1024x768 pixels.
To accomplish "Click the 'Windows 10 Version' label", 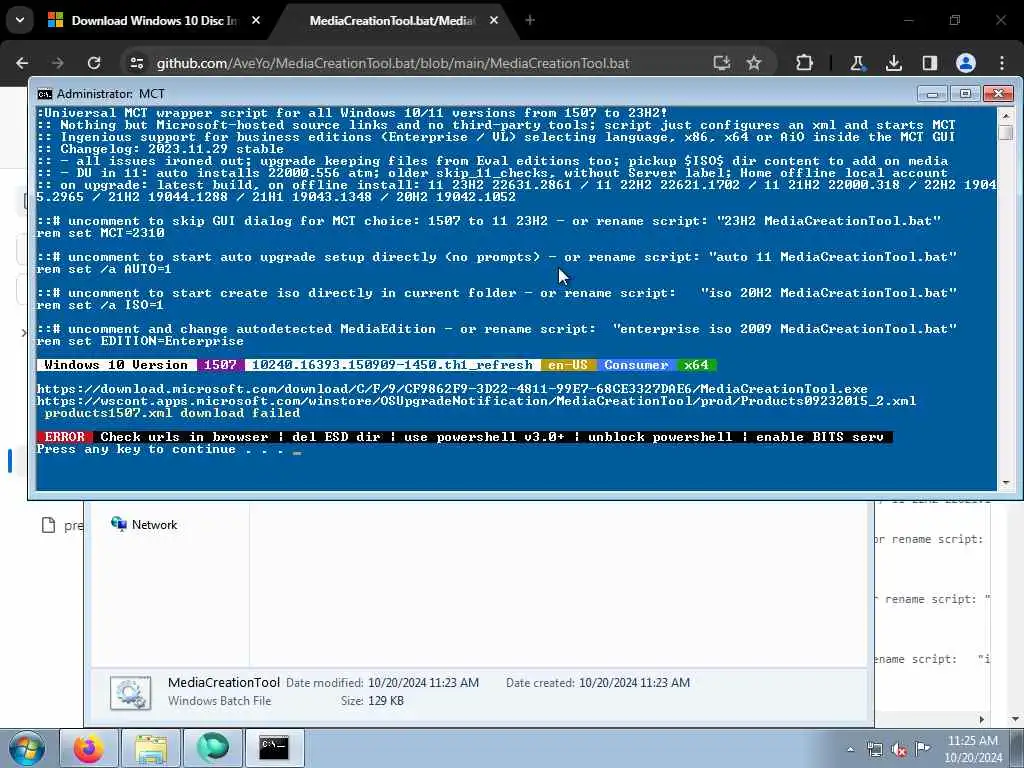I will pyautogui.click(x=116, y=365).
